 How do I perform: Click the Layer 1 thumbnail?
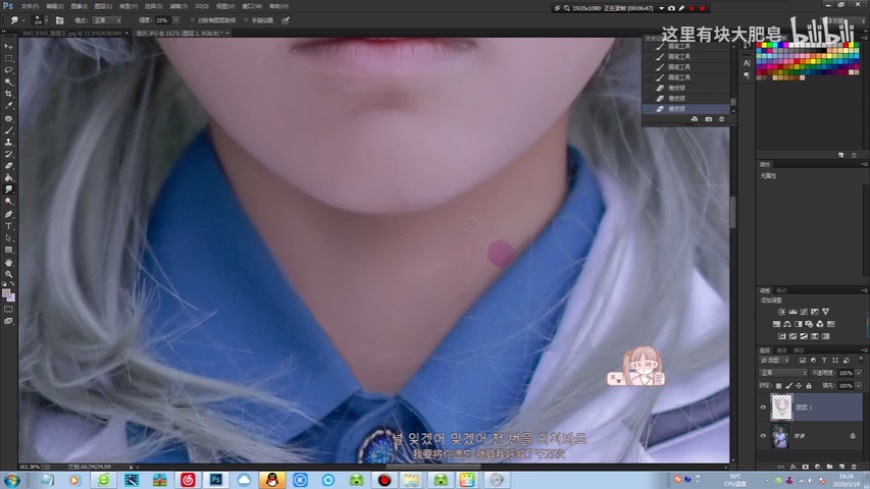[x=781, y=407]
